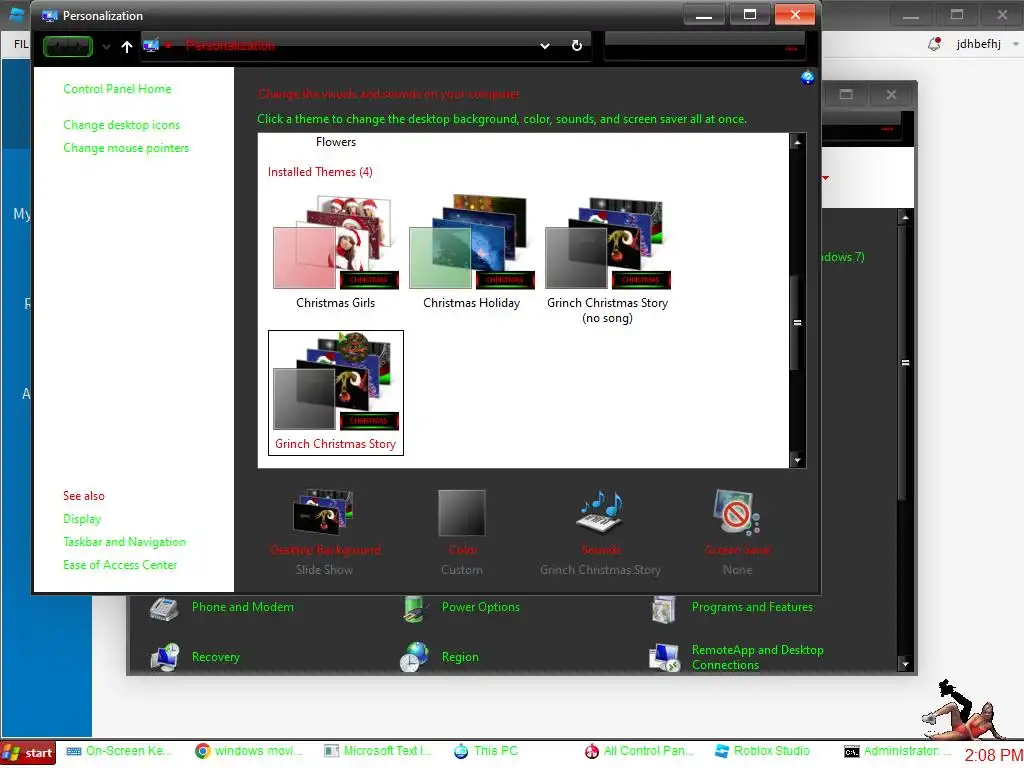Click the notification bell icon in background window
1024x768 pixels.
tap(935, 44)
